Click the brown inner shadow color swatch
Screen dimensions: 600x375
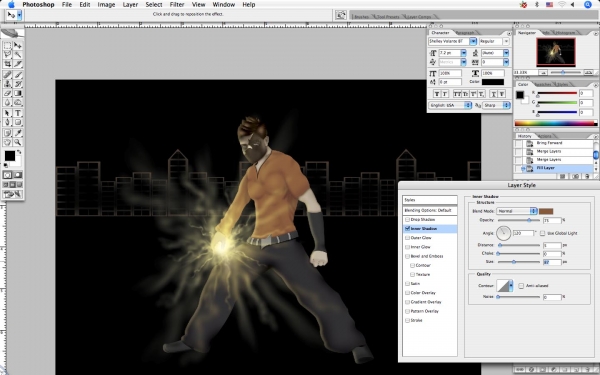(x=546, y=211)
